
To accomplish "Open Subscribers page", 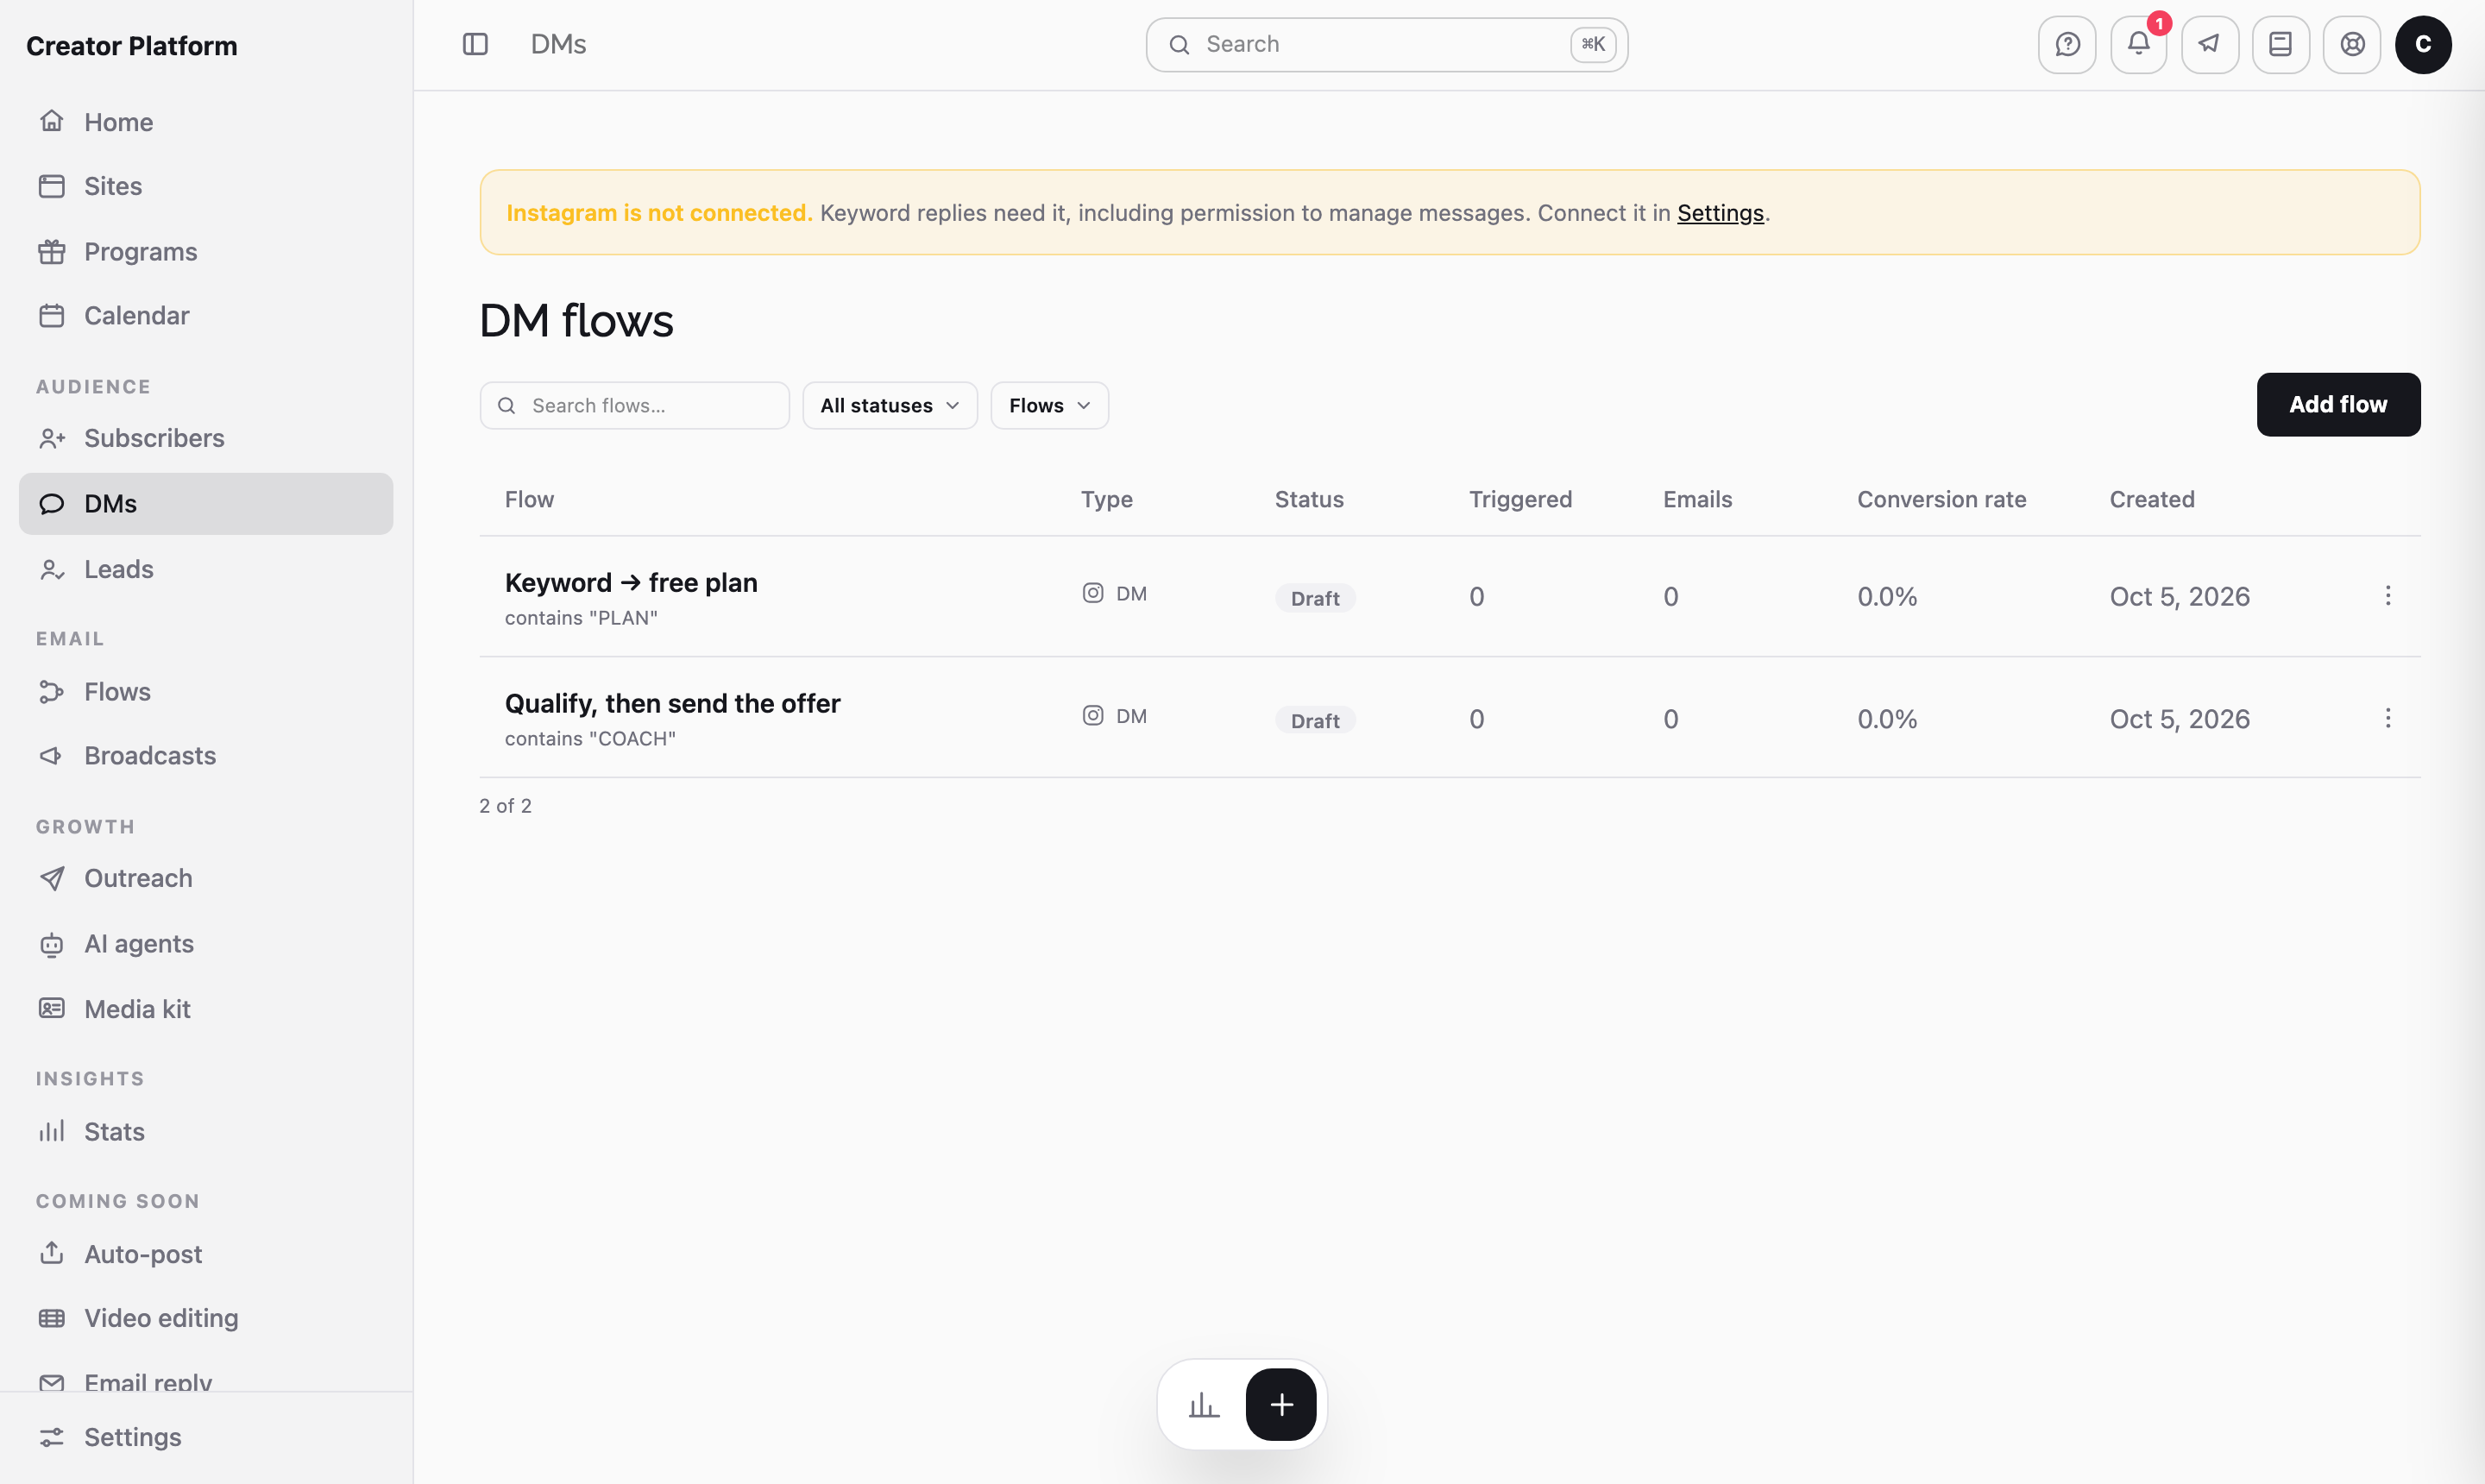I will pyautogui.click(x=206, y=438).
